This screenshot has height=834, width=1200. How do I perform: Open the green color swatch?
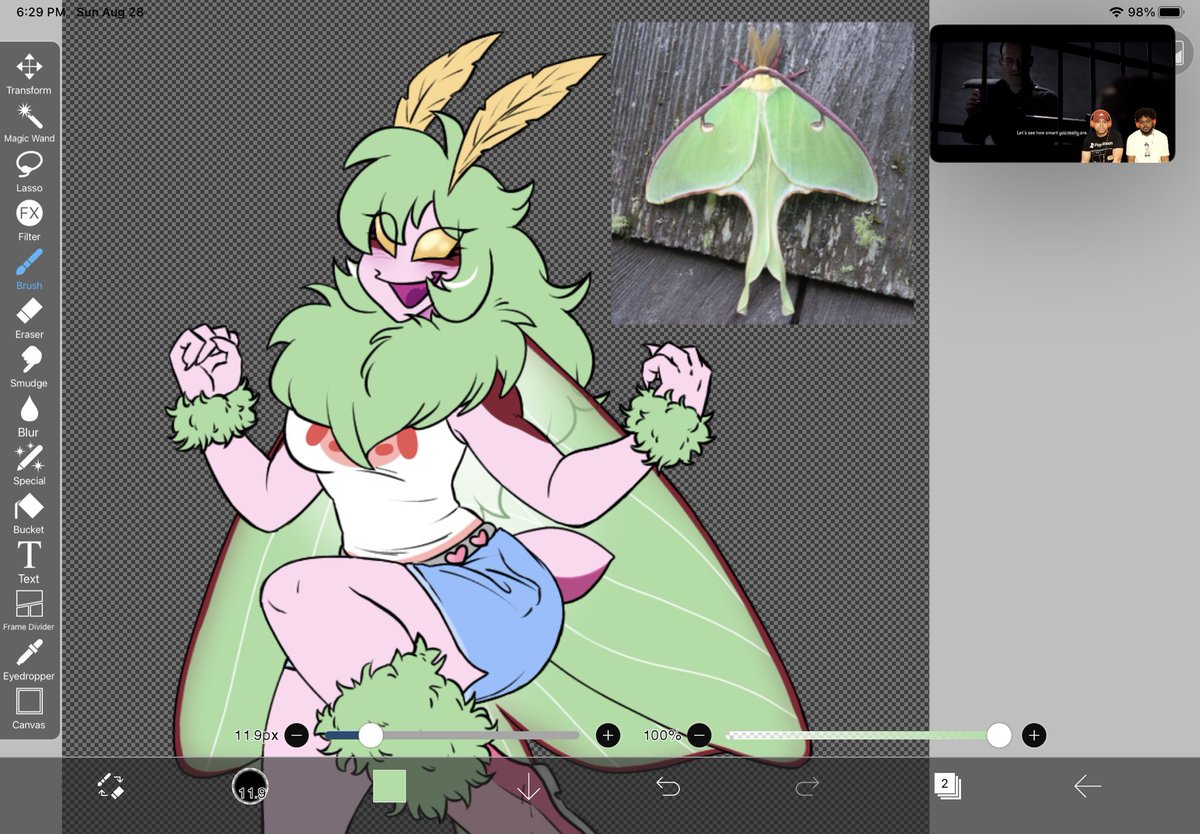tap(389, 786)
